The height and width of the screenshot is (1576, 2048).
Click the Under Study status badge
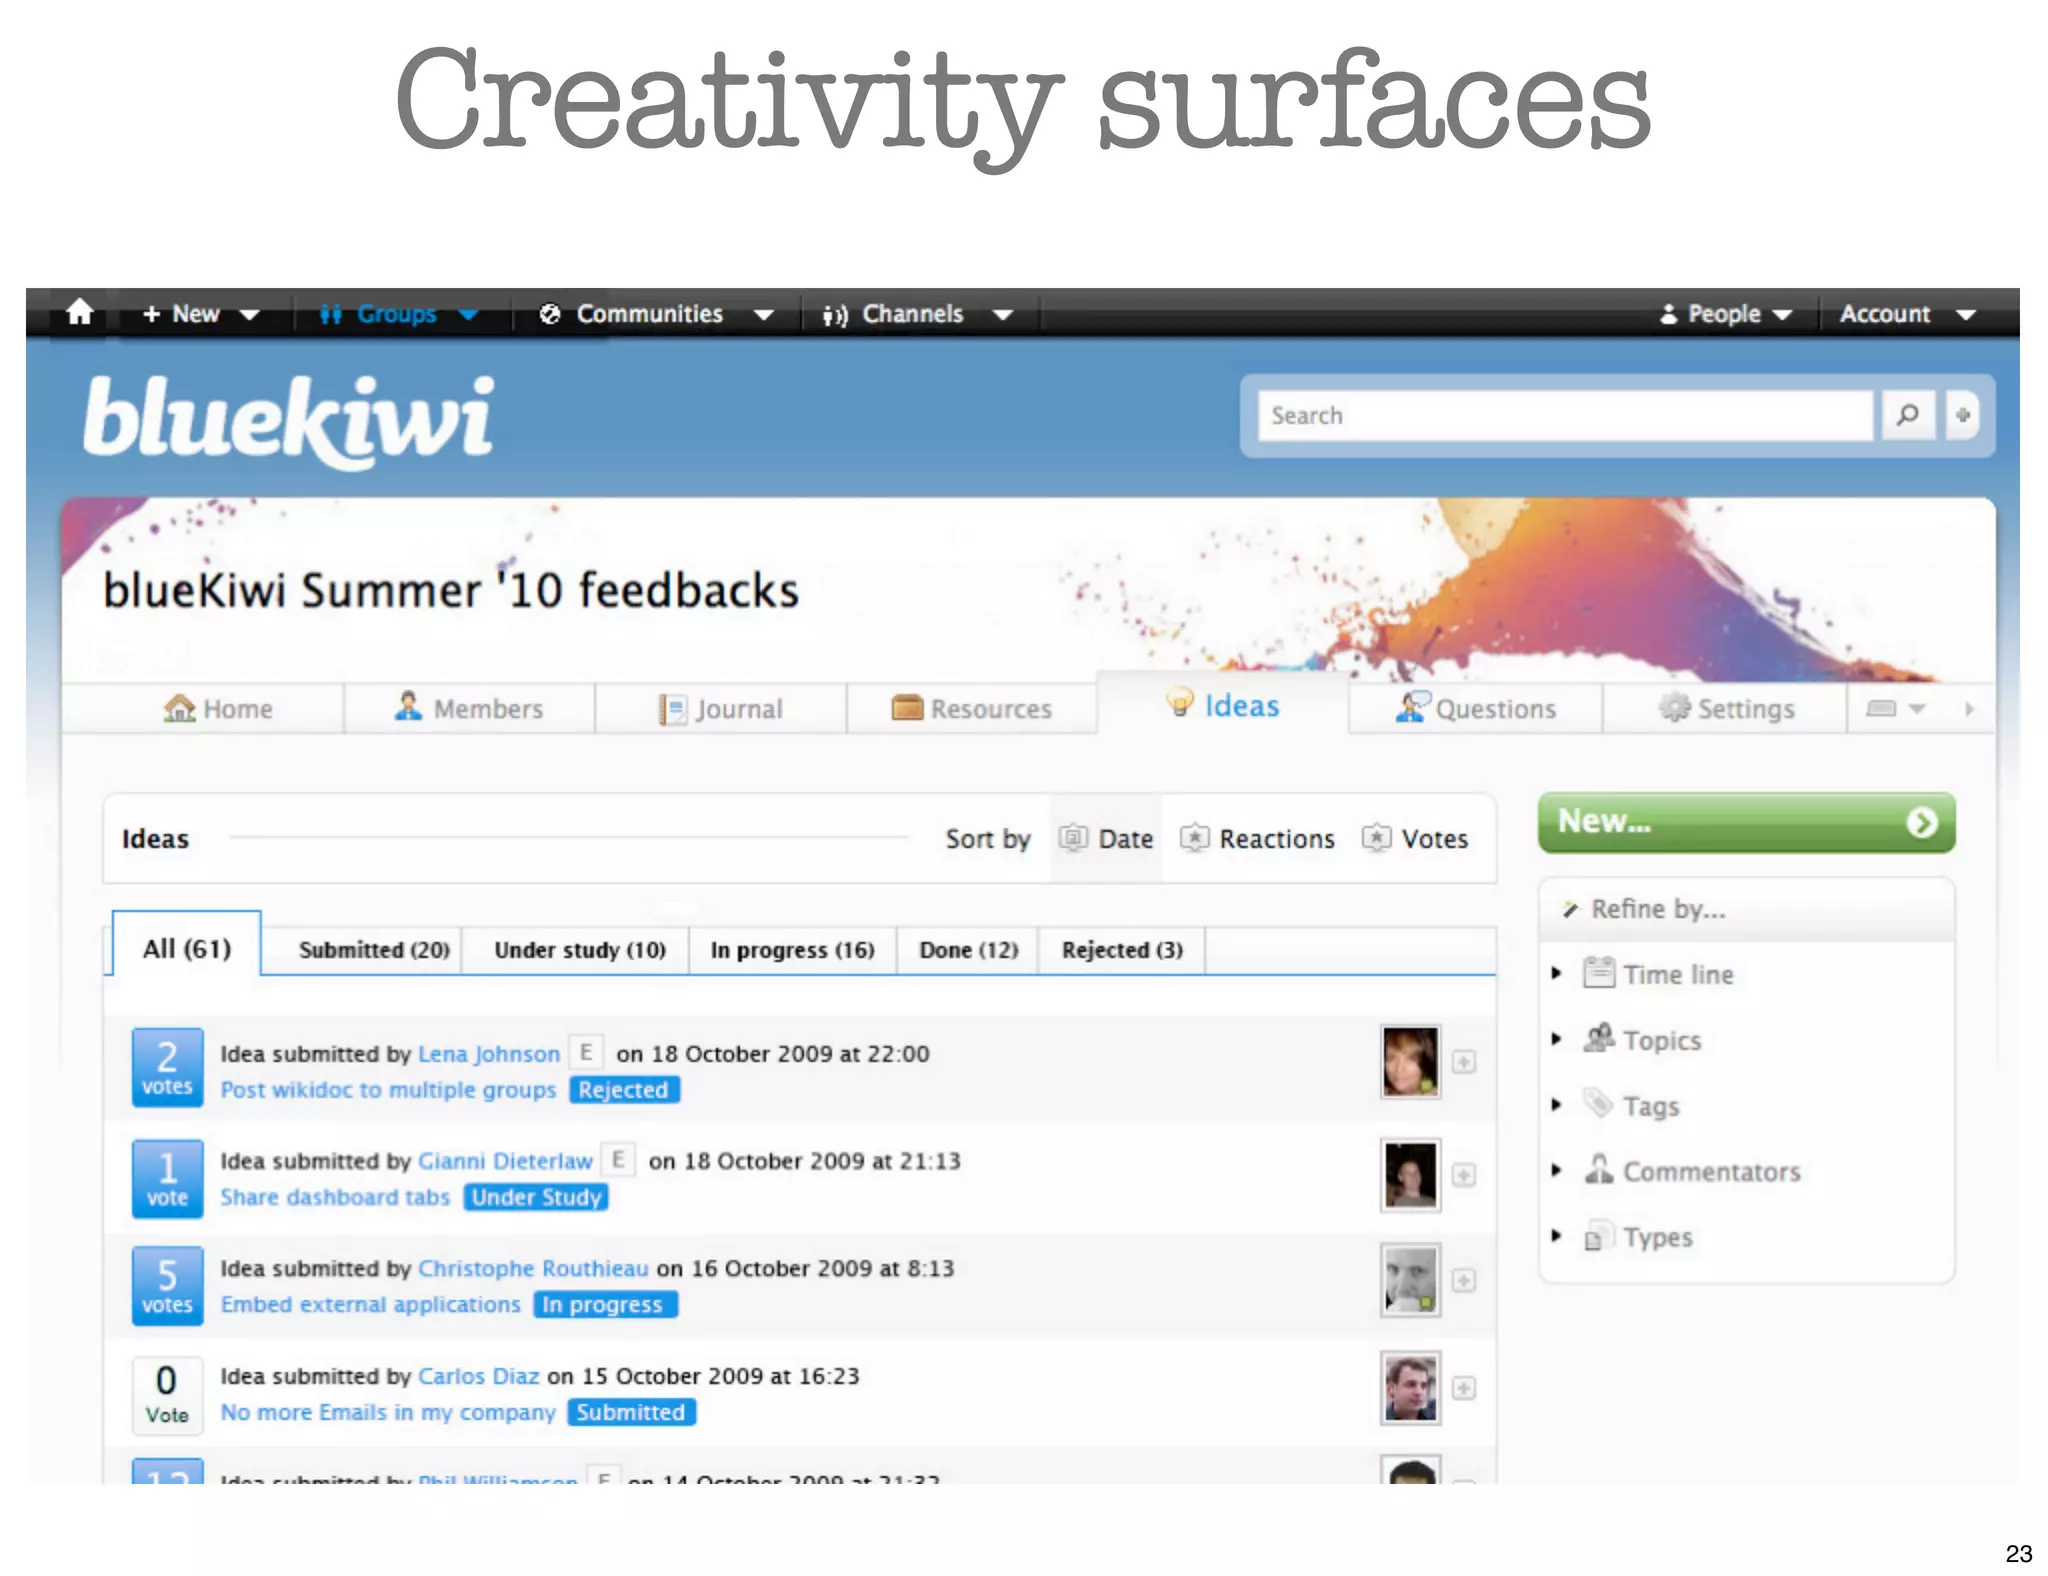pos(536,1197)
